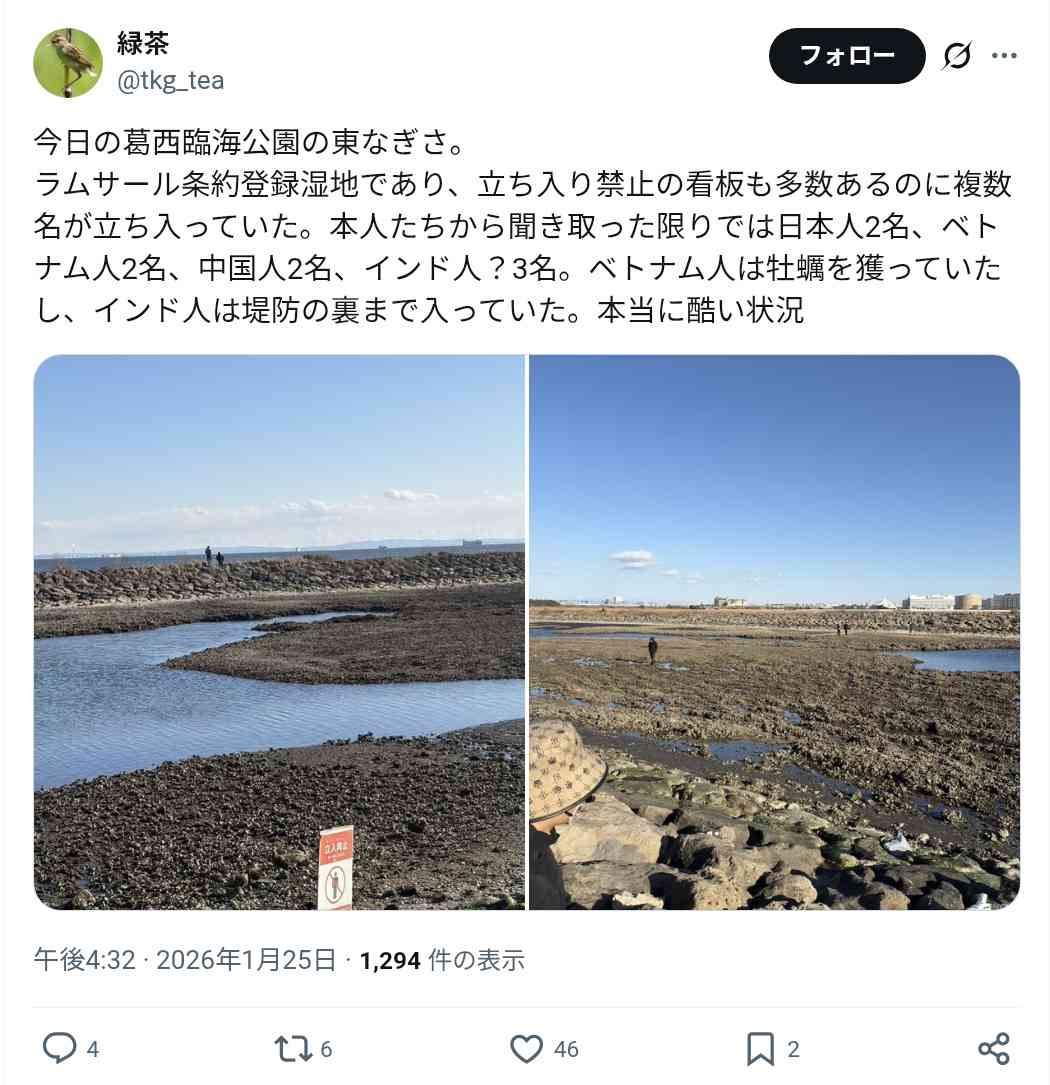Open the right photo of tidal flat
This screenshot has height=1085, width=1050.
[774, 632]
